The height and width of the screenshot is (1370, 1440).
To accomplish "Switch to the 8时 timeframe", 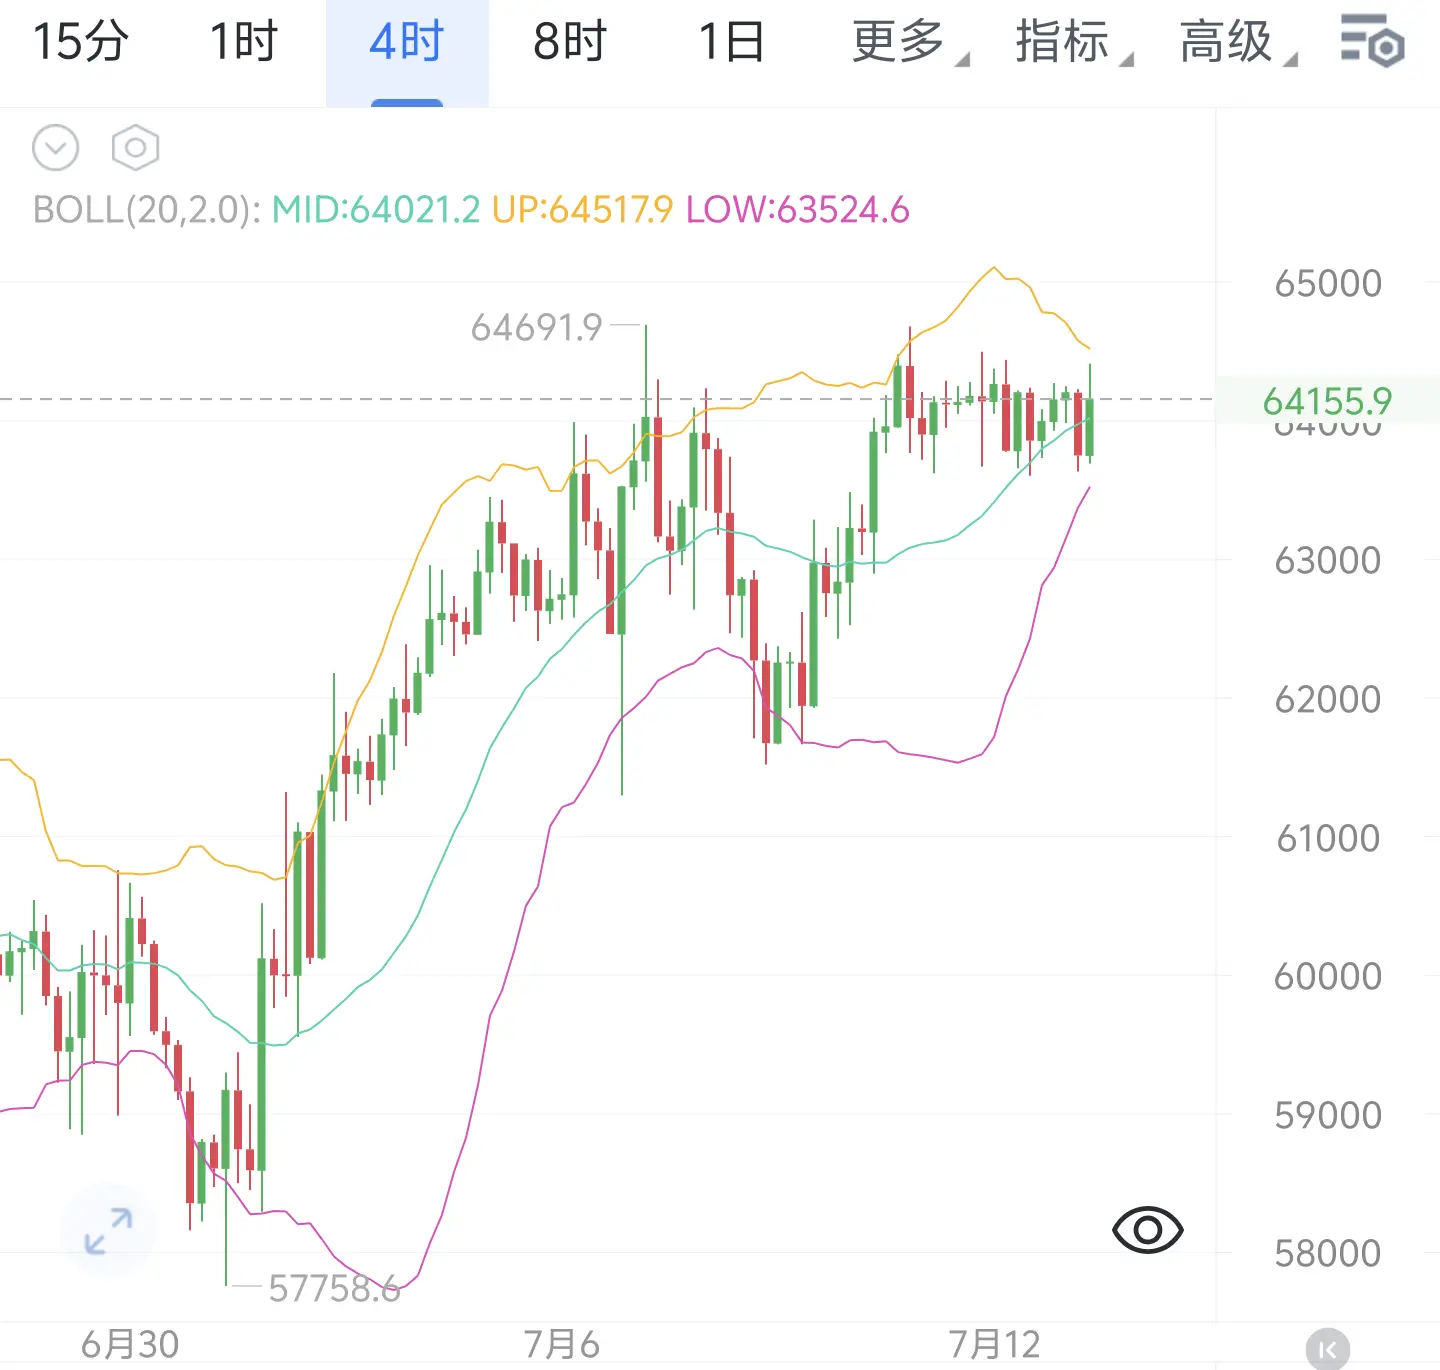I will click(570, 43).
